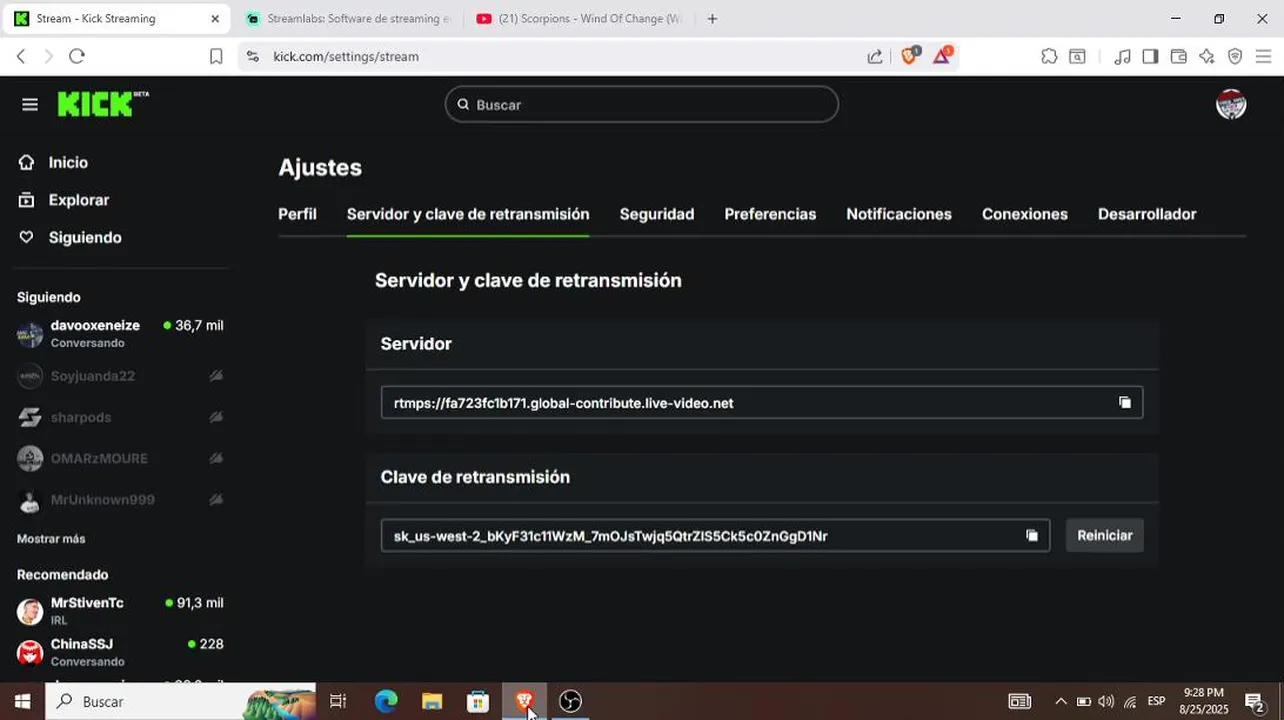Open the hamburger sidebar menu

[x=30, y=104]
